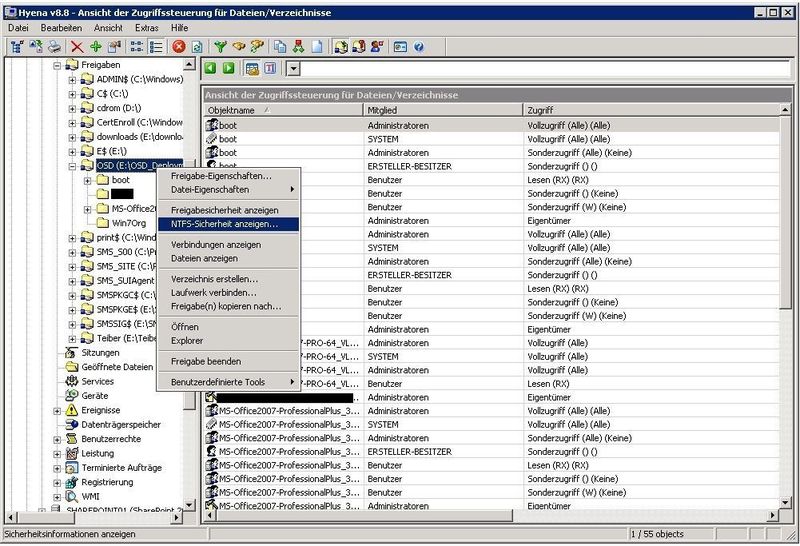This screenshot has width=800, height=546.
Task: Click the refresh icon next to stop
Action: (197, 47)
